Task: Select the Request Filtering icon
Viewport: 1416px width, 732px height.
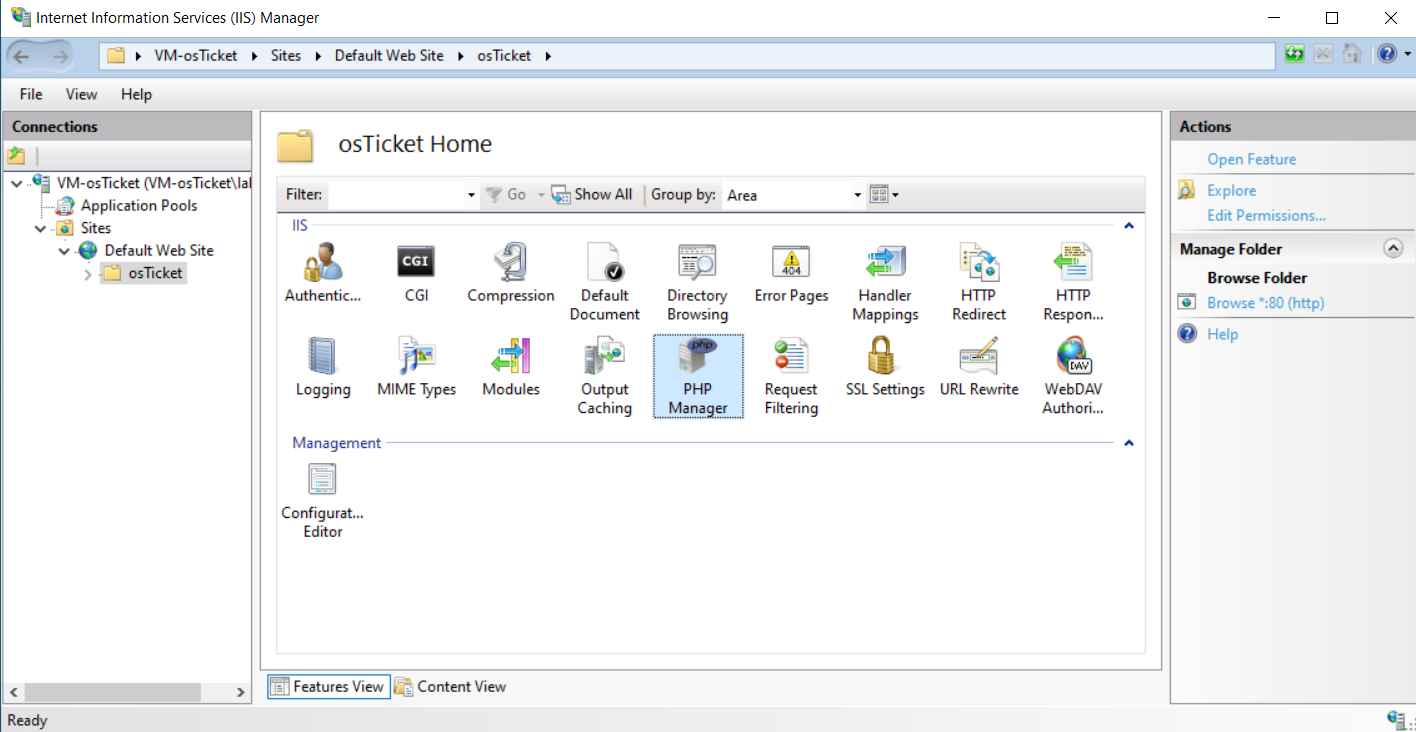Action: tap(791, 376)
